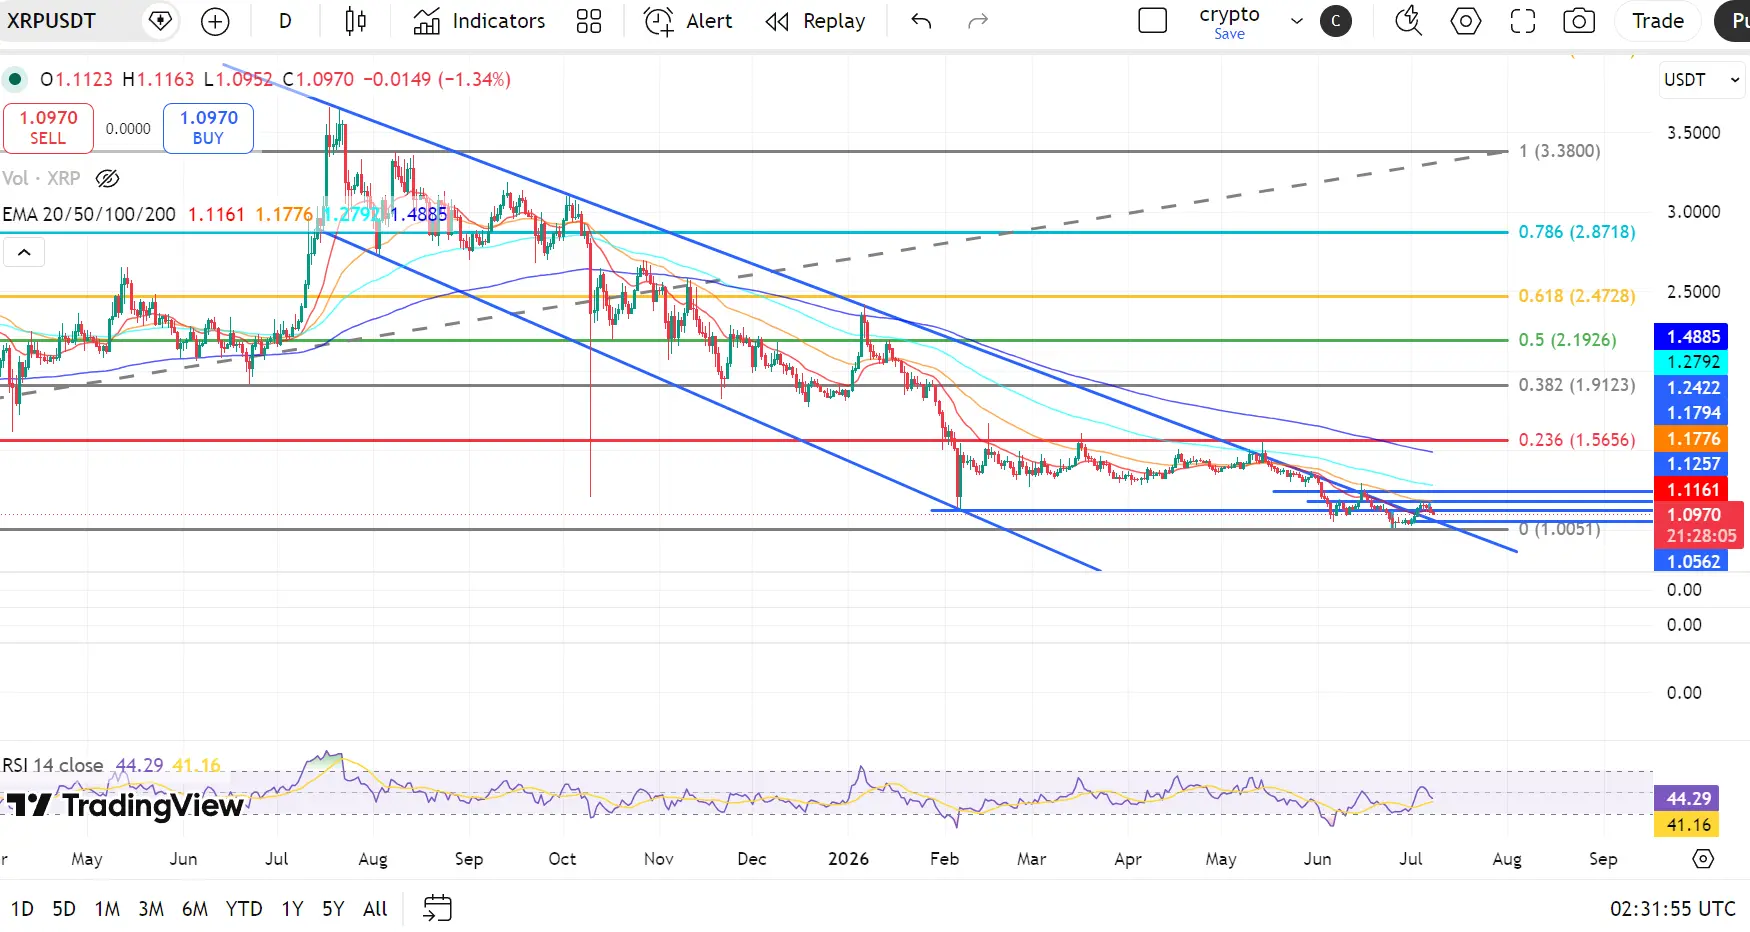
Task: Click the RSI value label 44.29
Action: (x=1687, y=799)
